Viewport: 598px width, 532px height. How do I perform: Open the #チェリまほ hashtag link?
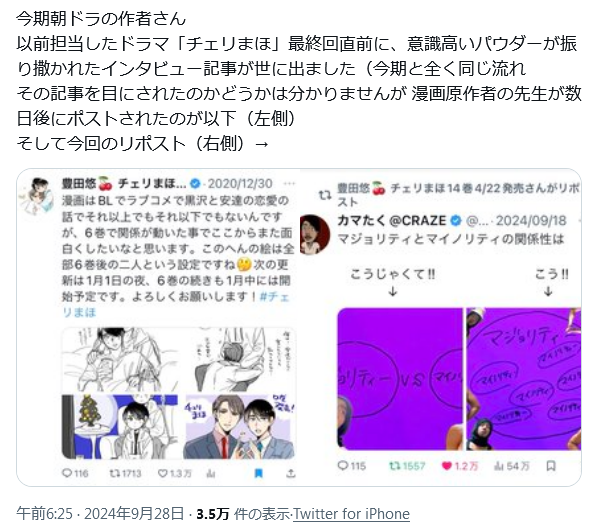(x=175, y=304)
